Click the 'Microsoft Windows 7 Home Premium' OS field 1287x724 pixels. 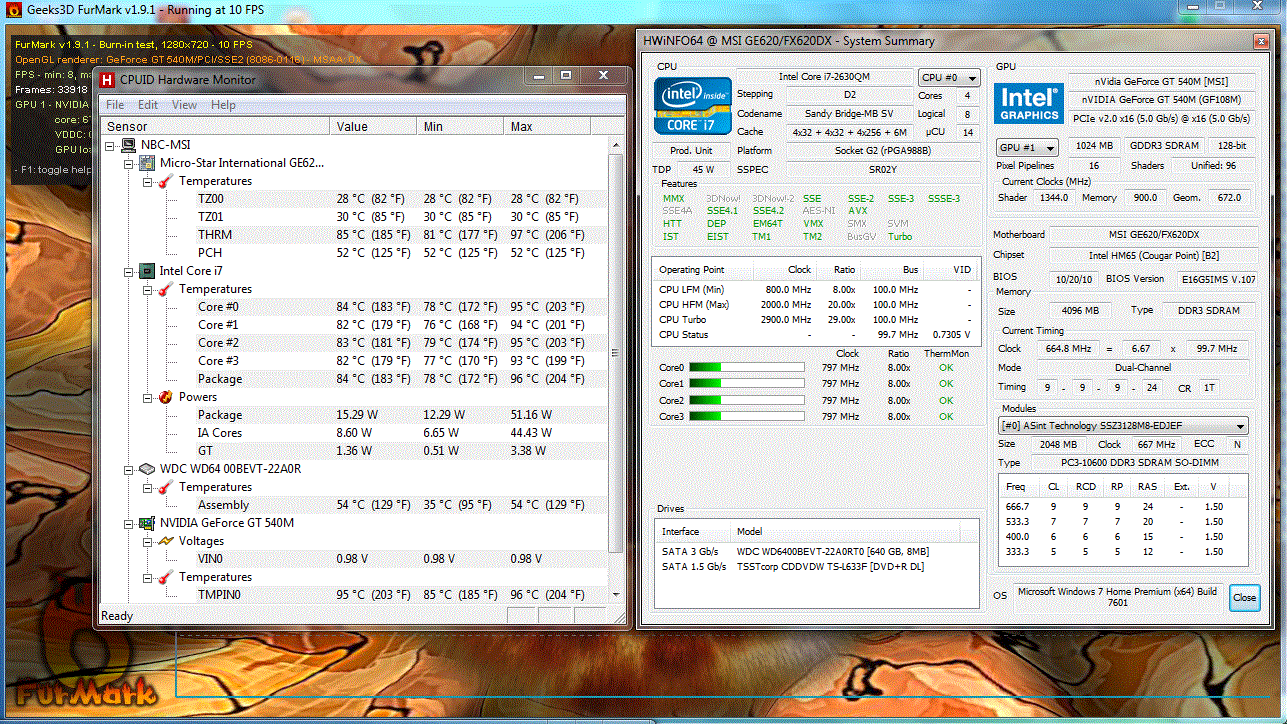point(1118,597)
